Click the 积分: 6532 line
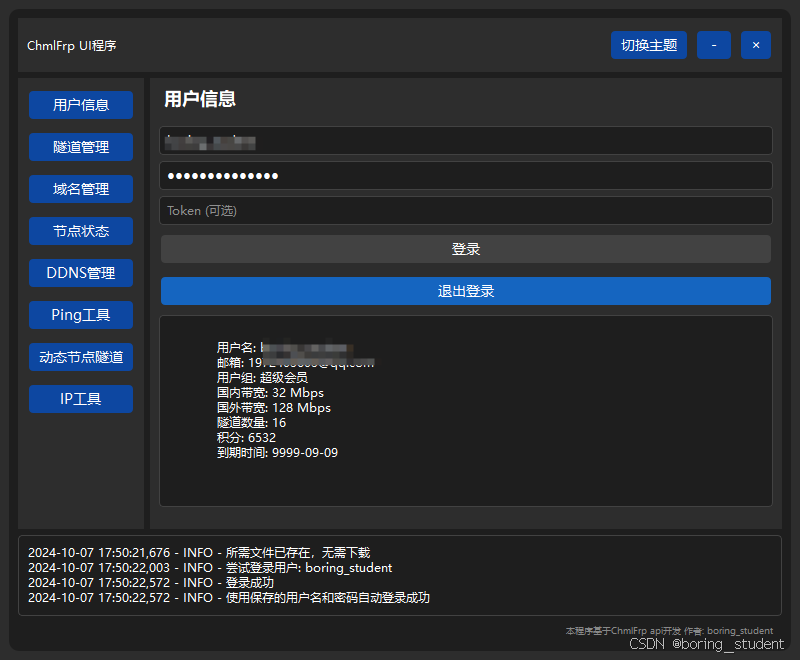This screenshot has width=800, height=660. point(246,438)
